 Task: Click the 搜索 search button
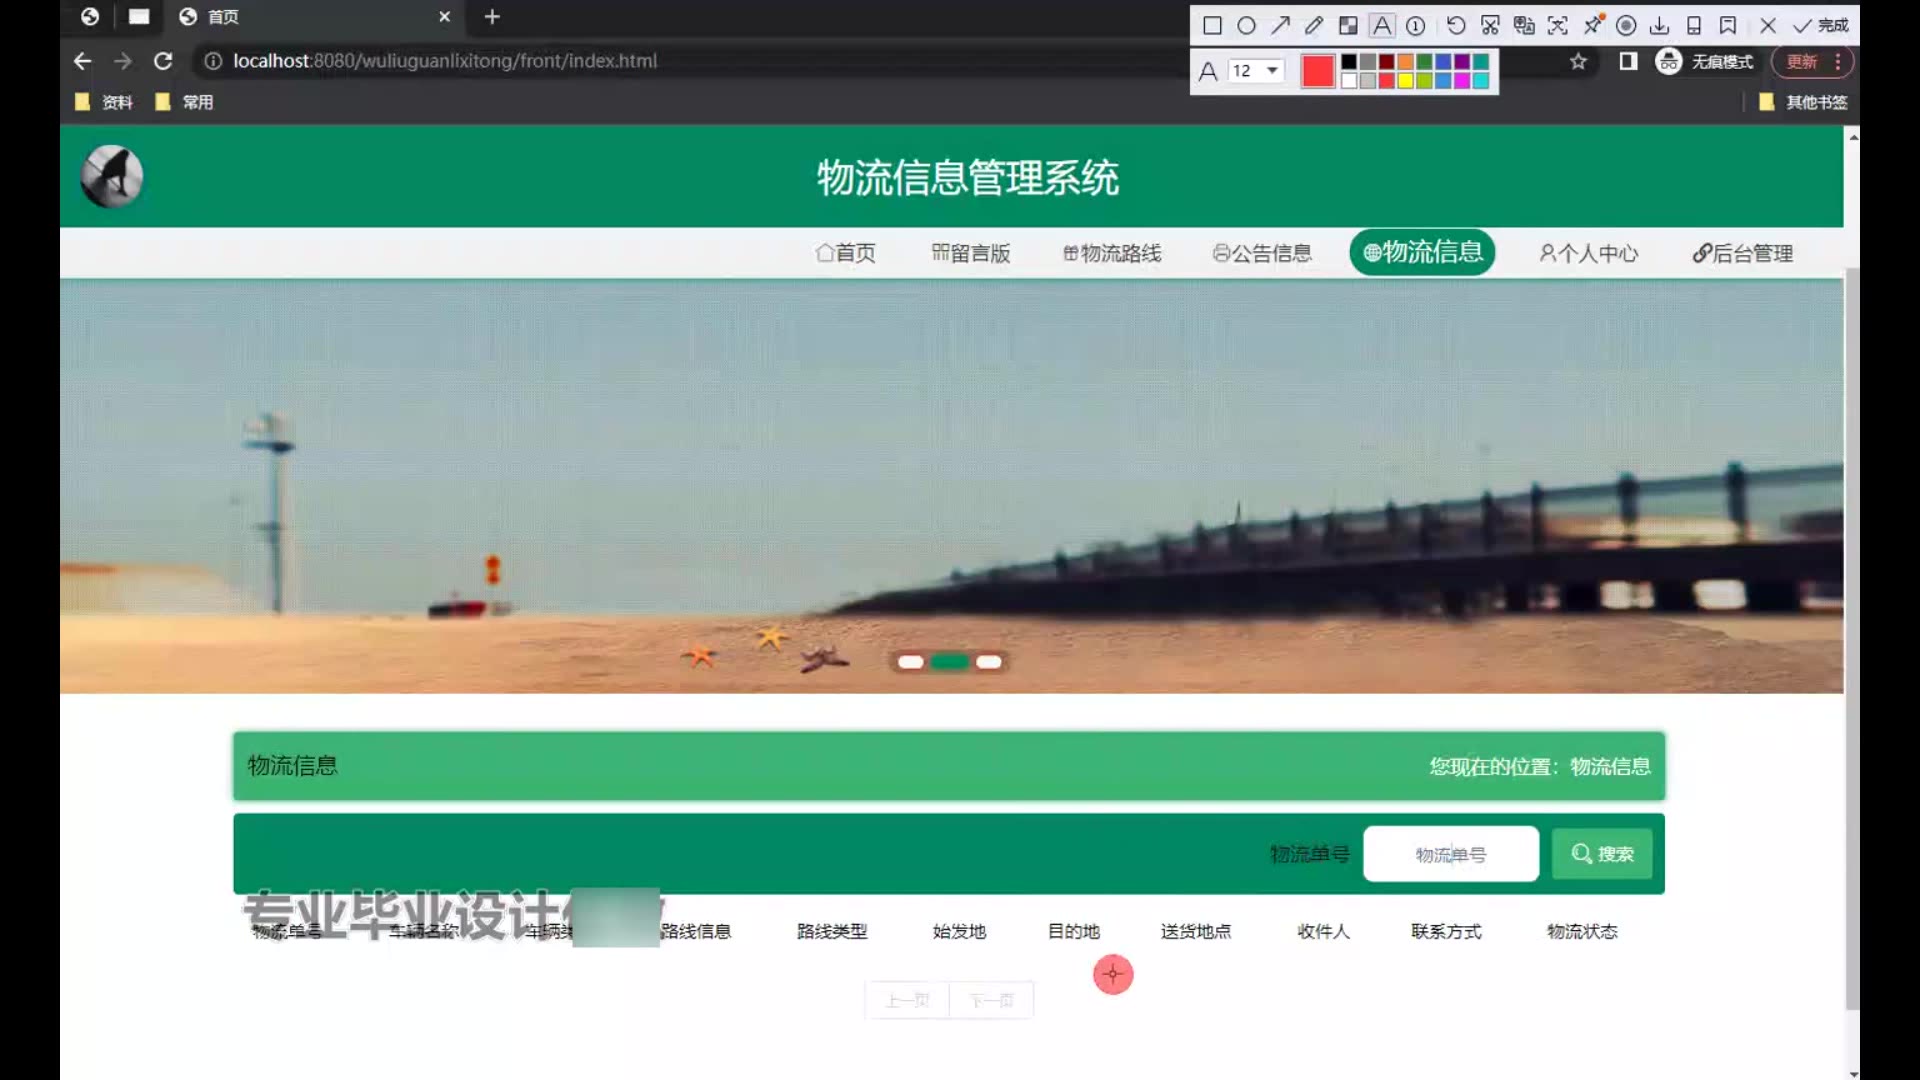click(1602, 854)
